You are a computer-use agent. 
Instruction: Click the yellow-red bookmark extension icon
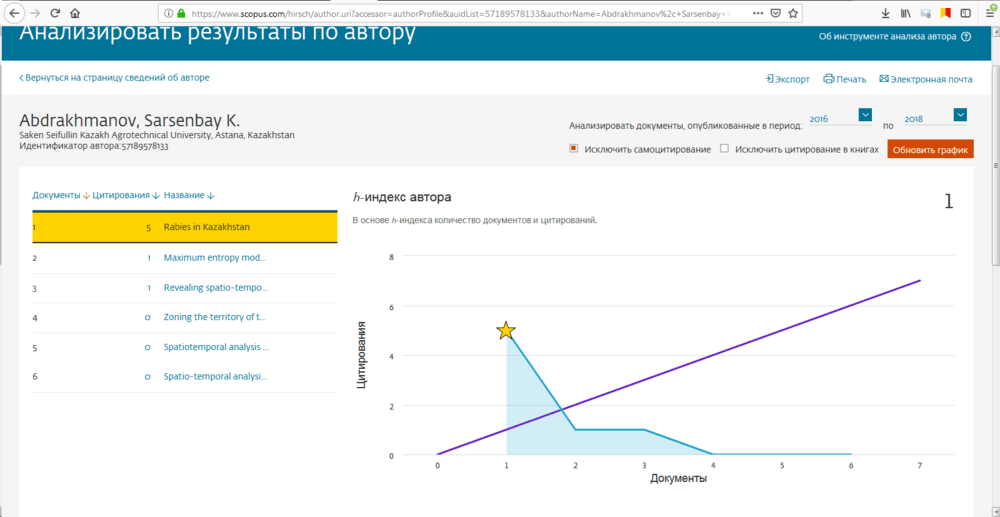(x=945, y=13)
